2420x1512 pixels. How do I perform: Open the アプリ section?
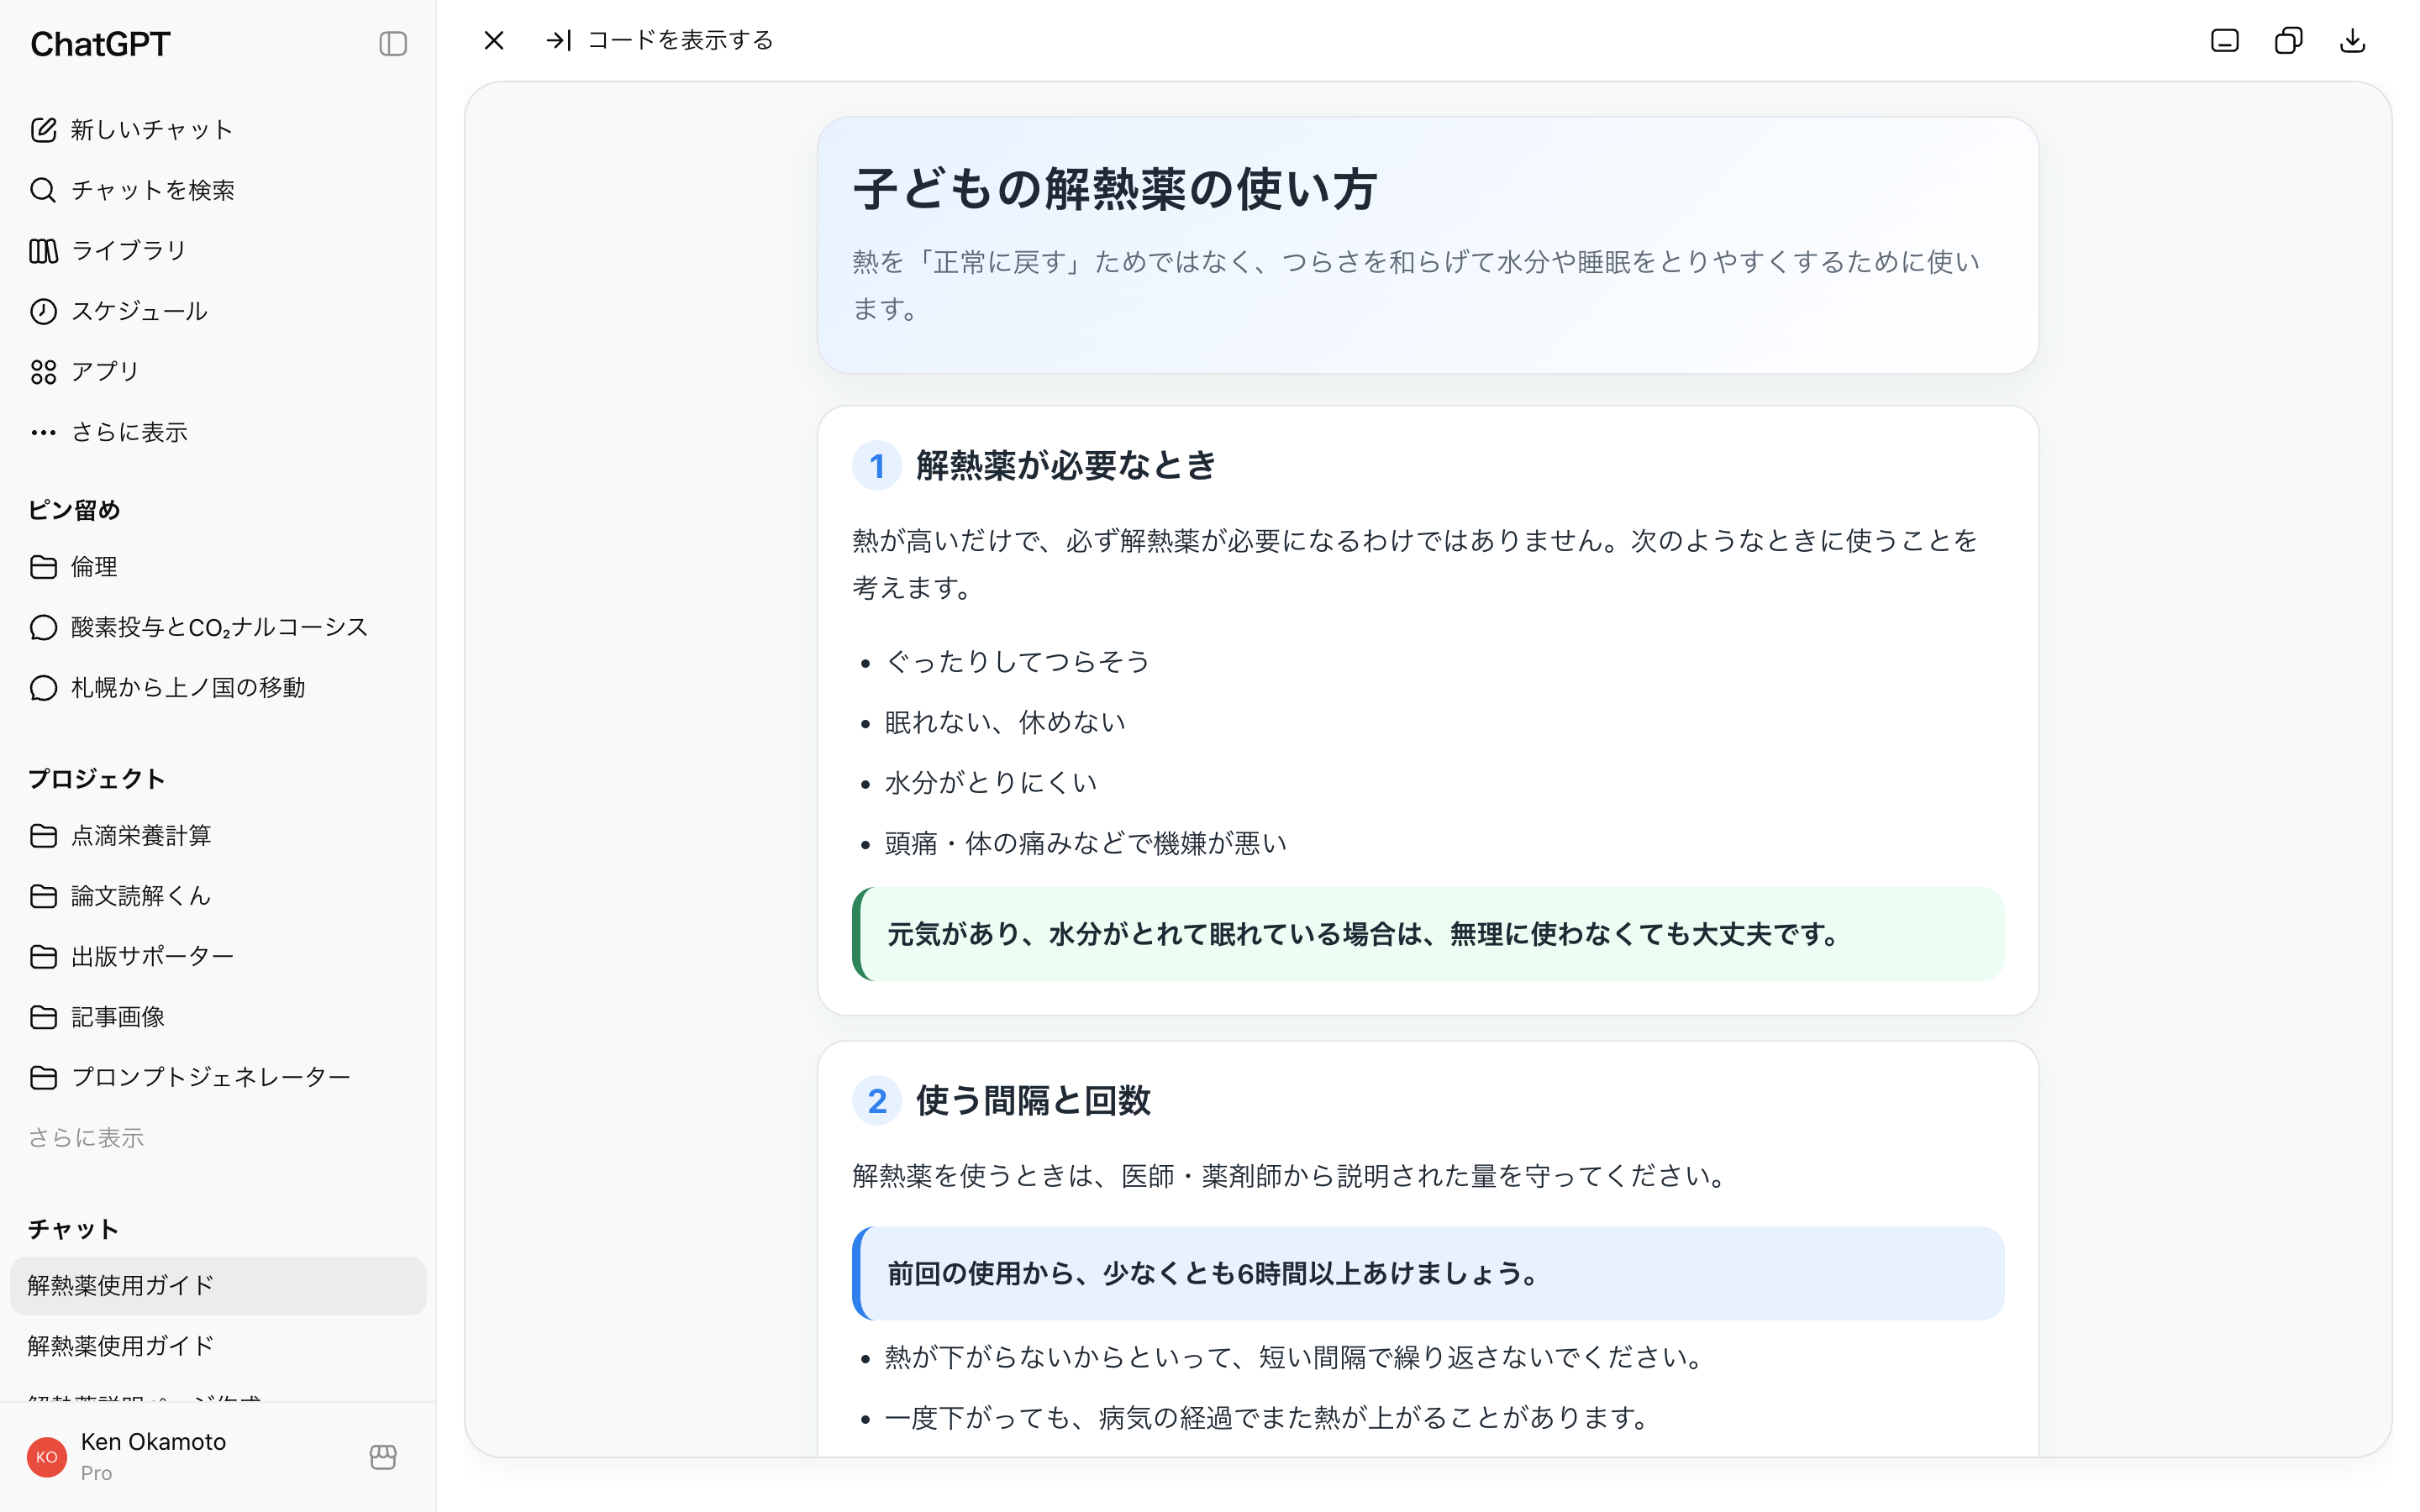(218, 371)
